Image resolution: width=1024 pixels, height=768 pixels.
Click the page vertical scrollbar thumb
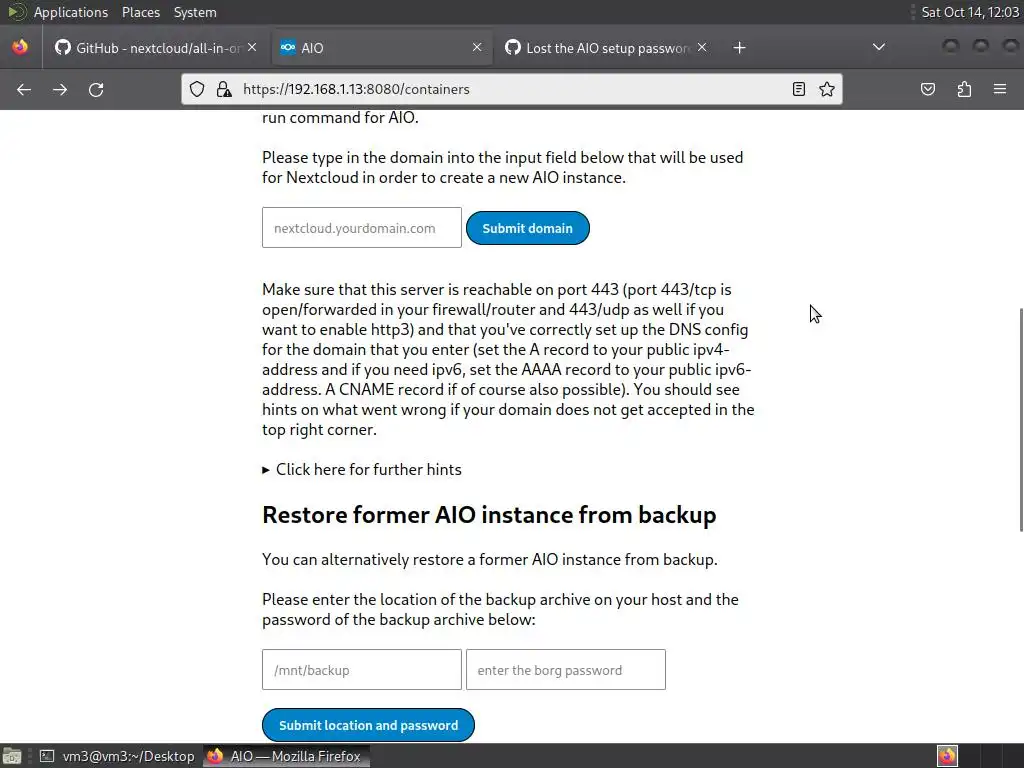[1020, 419]
